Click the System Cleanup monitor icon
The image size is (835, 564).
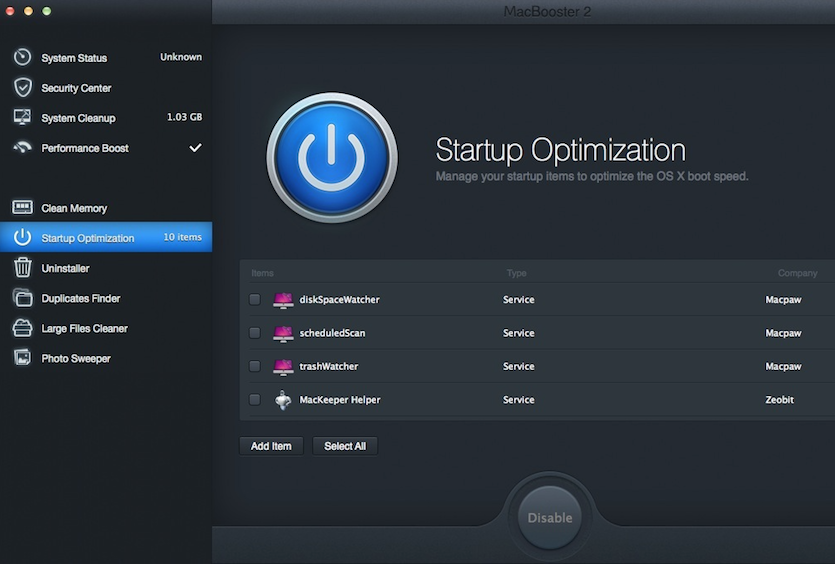point(22,117)
